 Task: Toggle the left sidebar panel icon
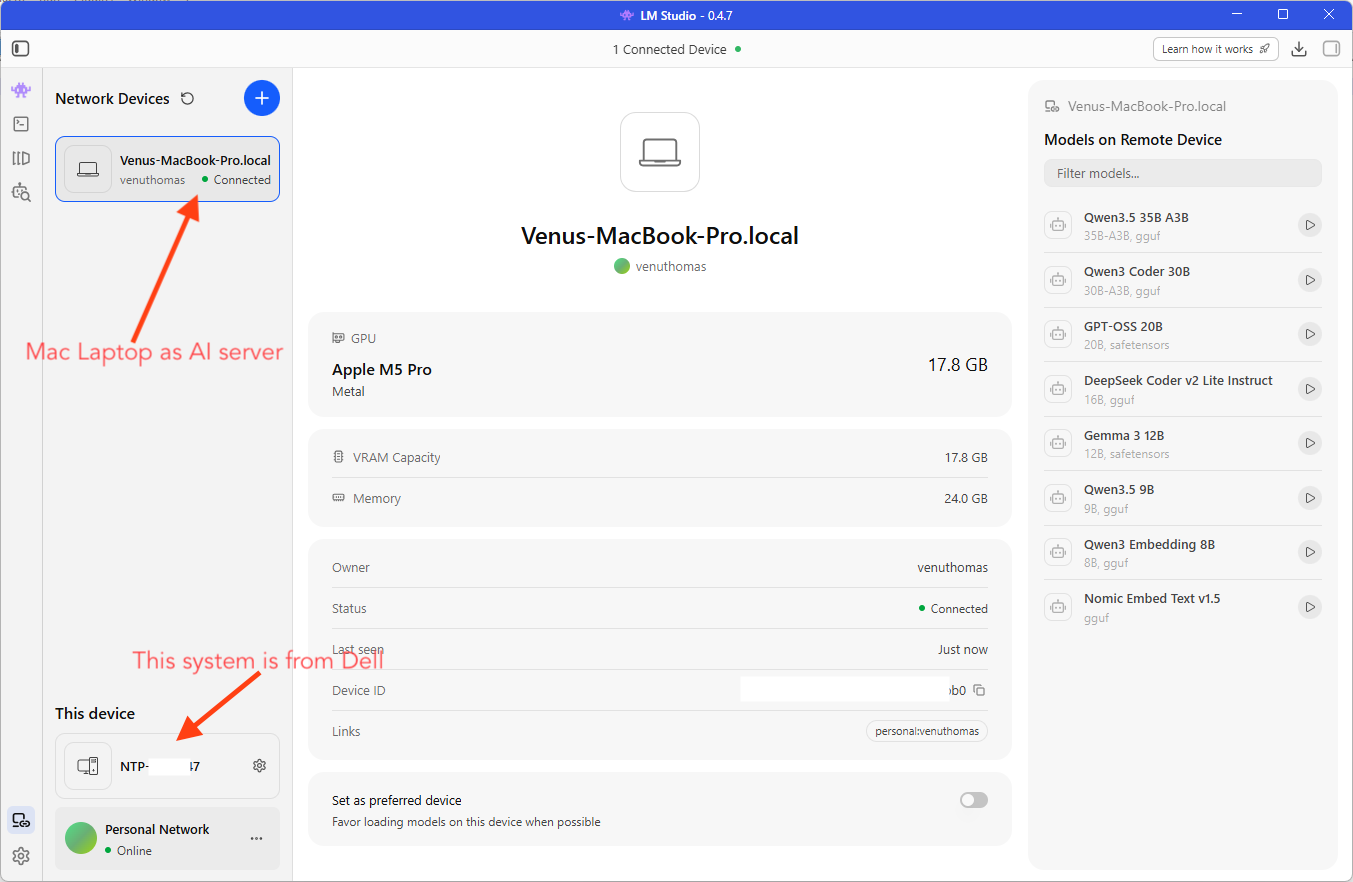[x=21, y=49]
